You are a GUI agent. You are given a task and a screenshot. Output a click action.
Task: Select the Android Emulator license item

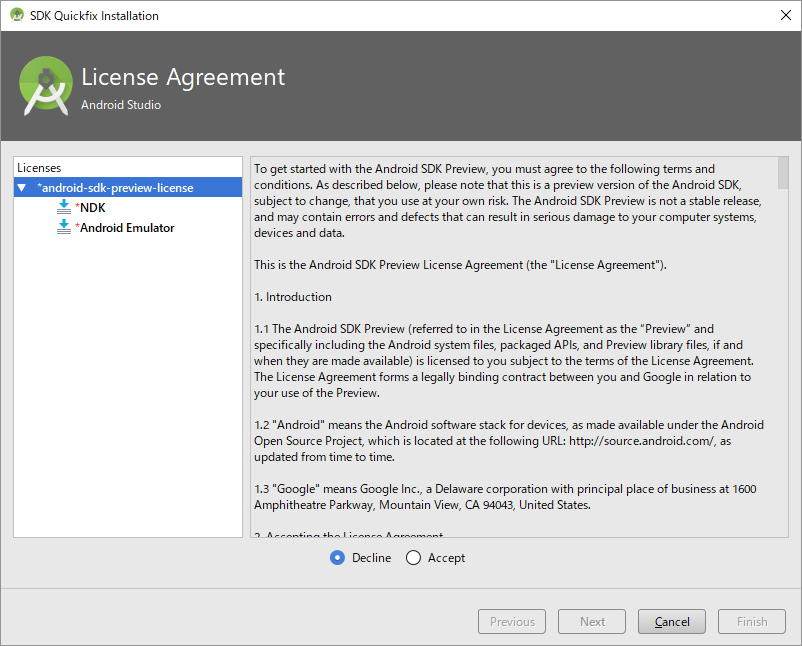tap(127, 227)
